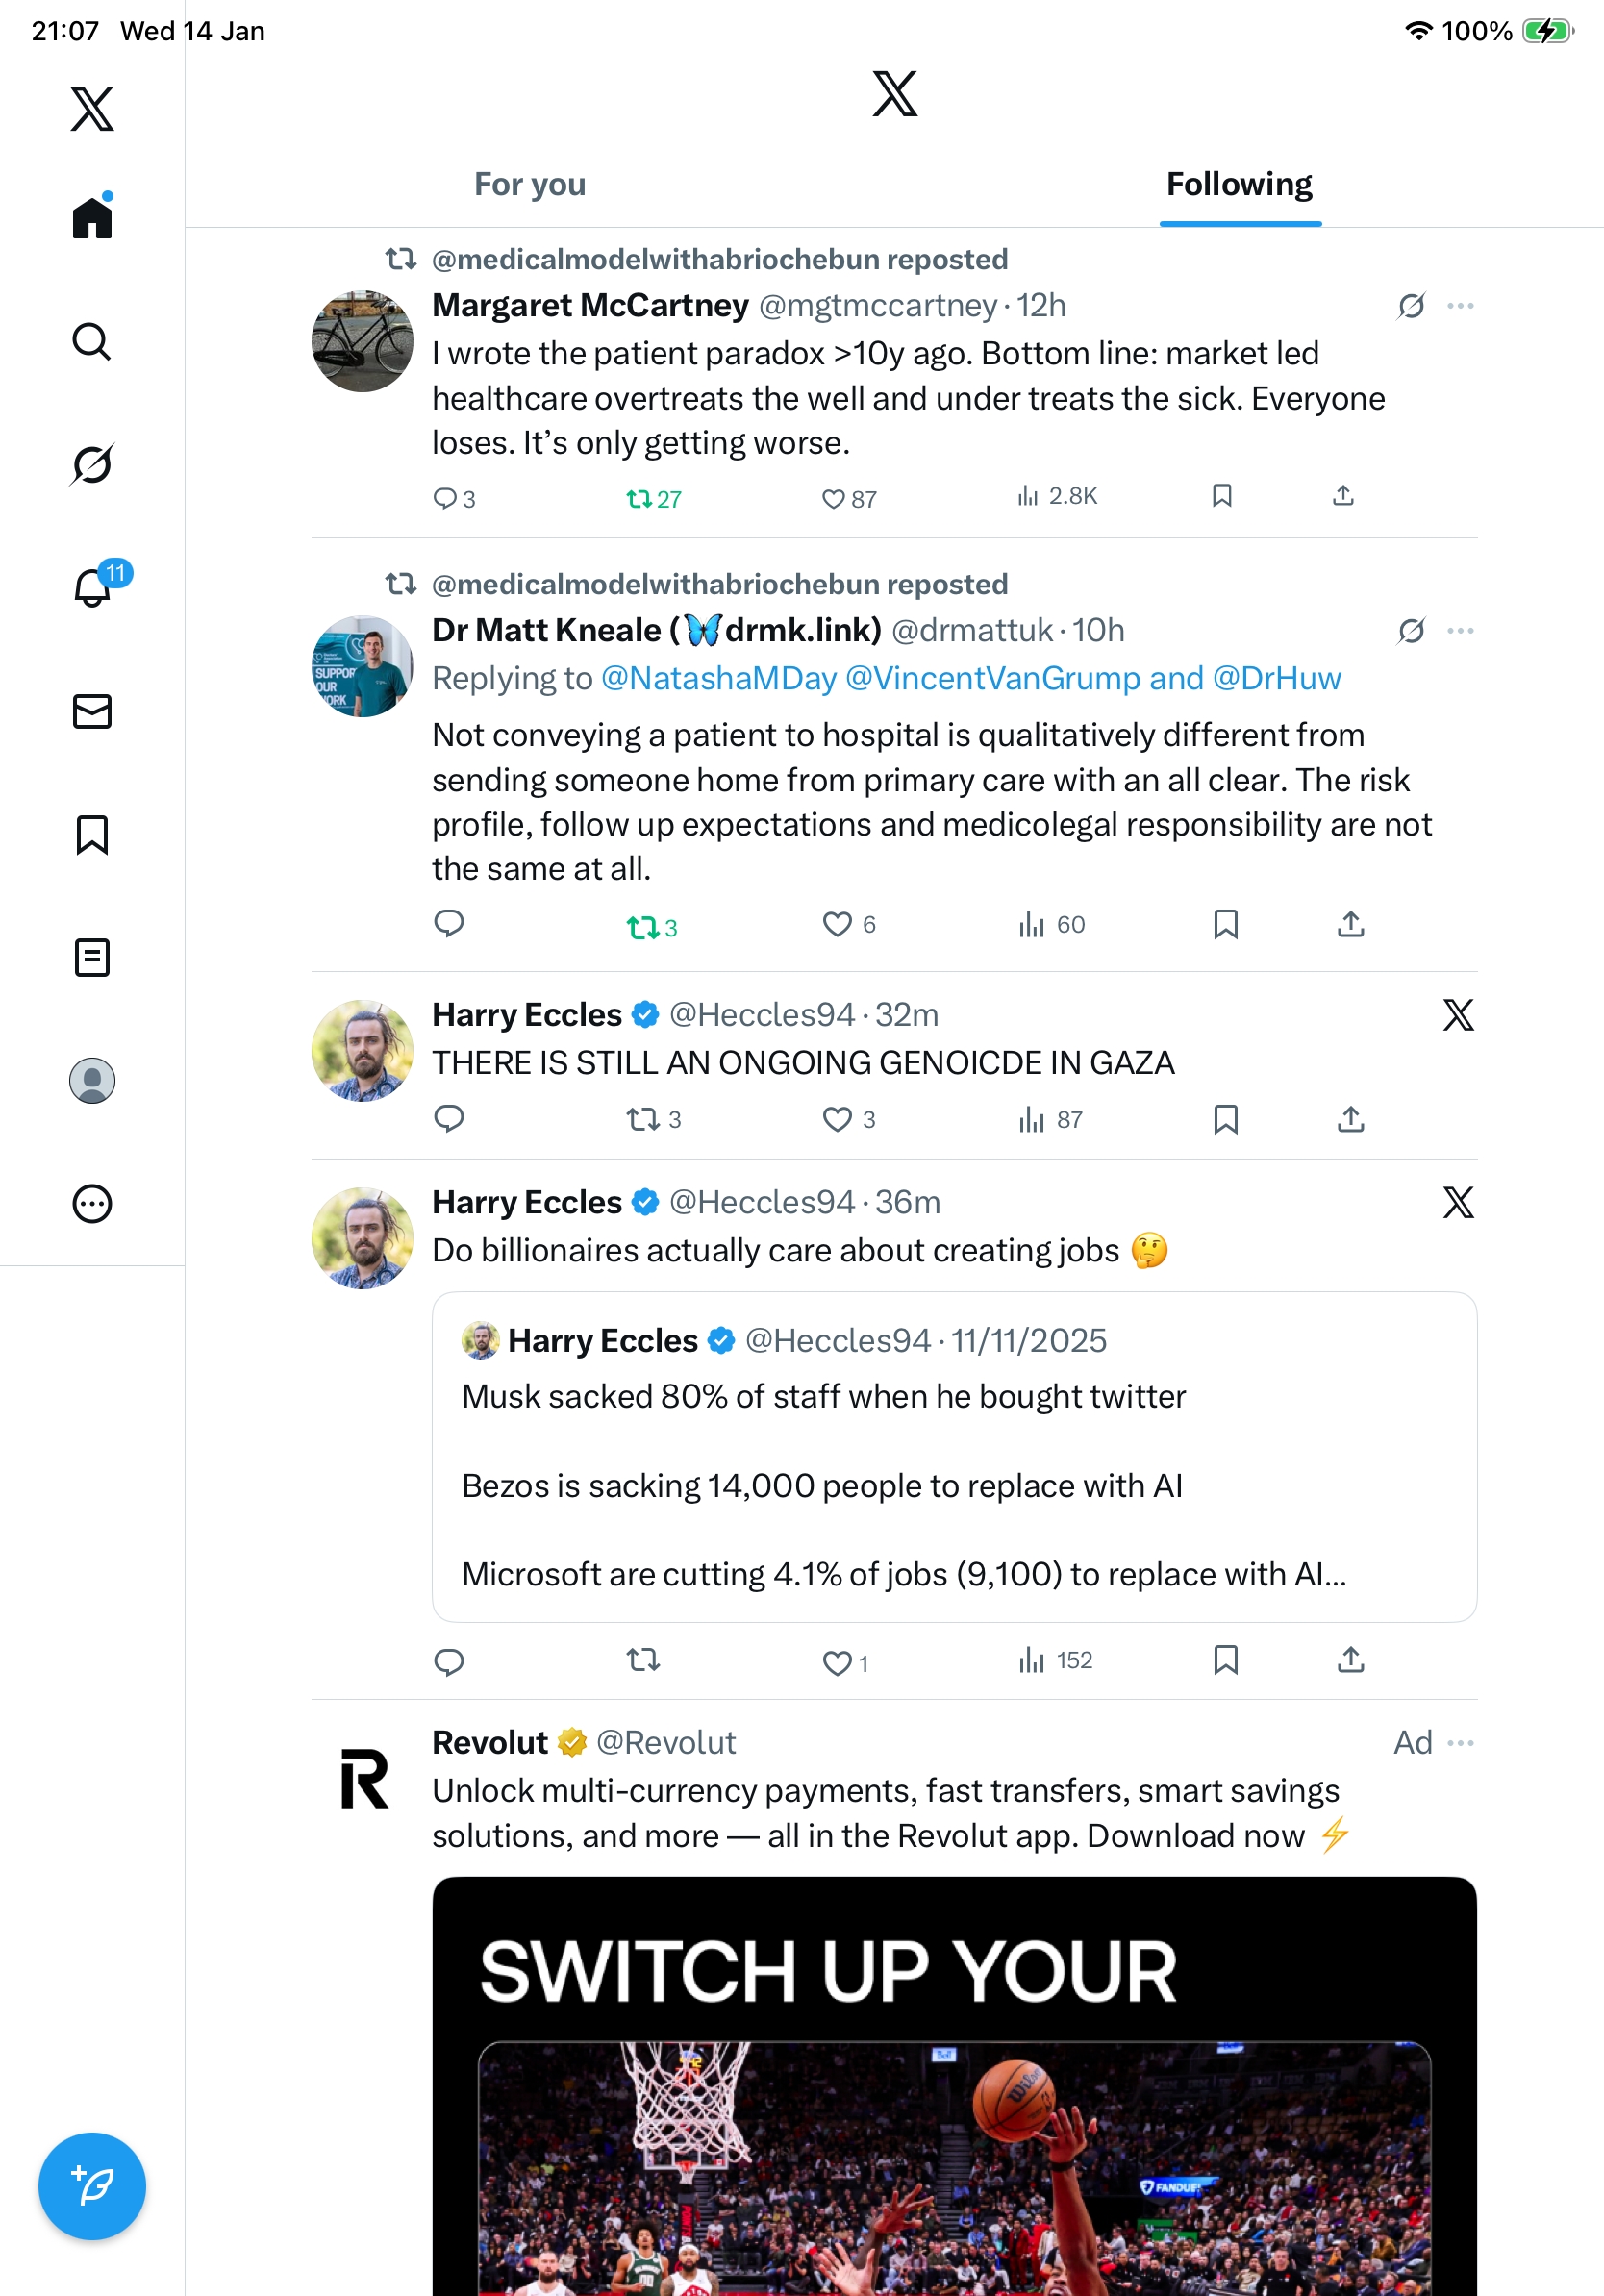Open the @Revolut handle link
Viewport: 1604px width, 2296px height.
coord(665,1743)
